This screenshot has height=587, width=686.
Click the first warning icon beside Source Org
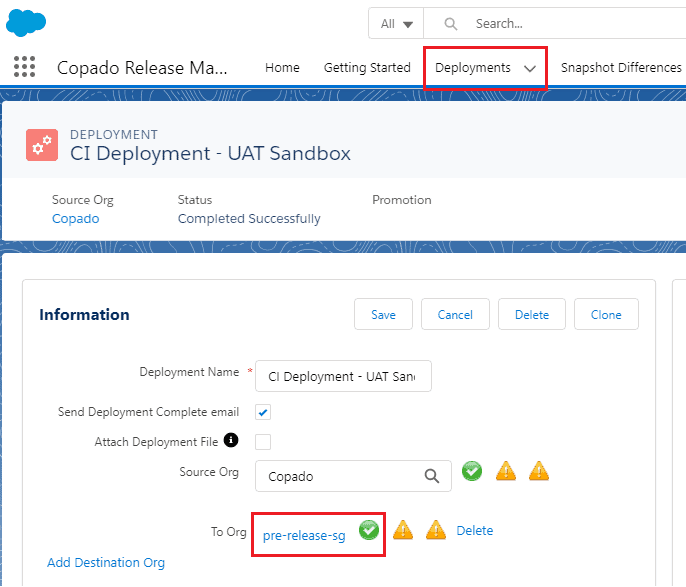pos(506,471)
